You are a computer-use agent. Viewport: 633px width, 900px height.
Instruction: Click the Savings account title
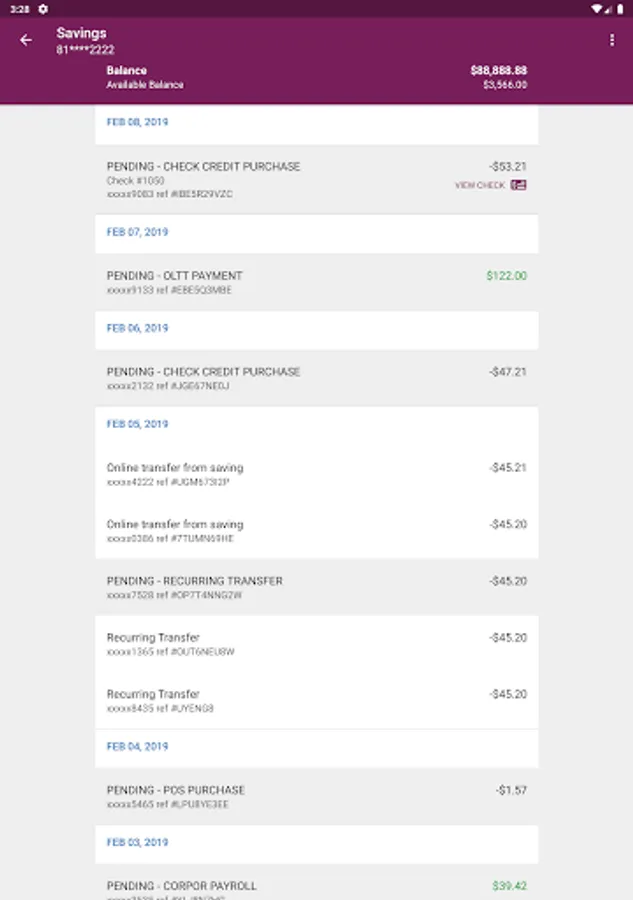pos(81,33)
